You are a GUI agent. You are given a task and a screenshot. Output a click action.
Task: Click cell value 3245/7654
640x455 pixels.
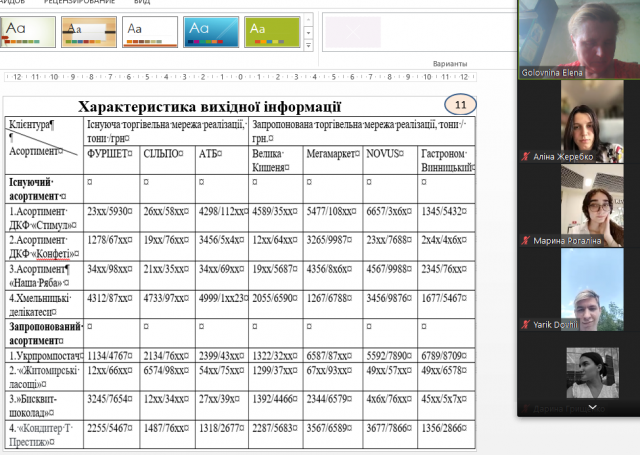(x=109, y=399)
